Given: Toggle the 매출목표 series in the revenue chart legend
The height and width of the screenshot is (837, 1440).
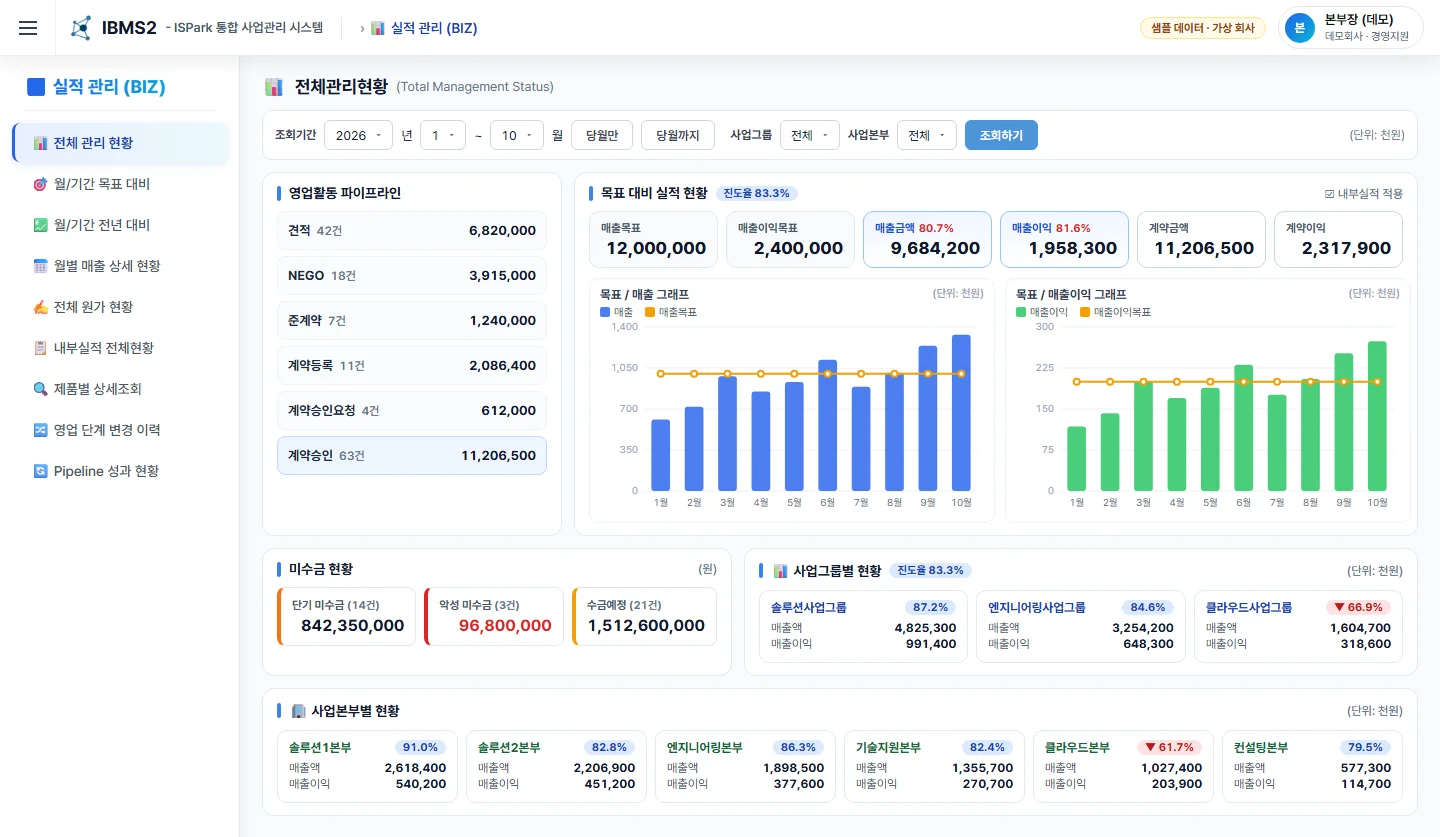Looking at the screenshot, I should (x=670, y=312).
